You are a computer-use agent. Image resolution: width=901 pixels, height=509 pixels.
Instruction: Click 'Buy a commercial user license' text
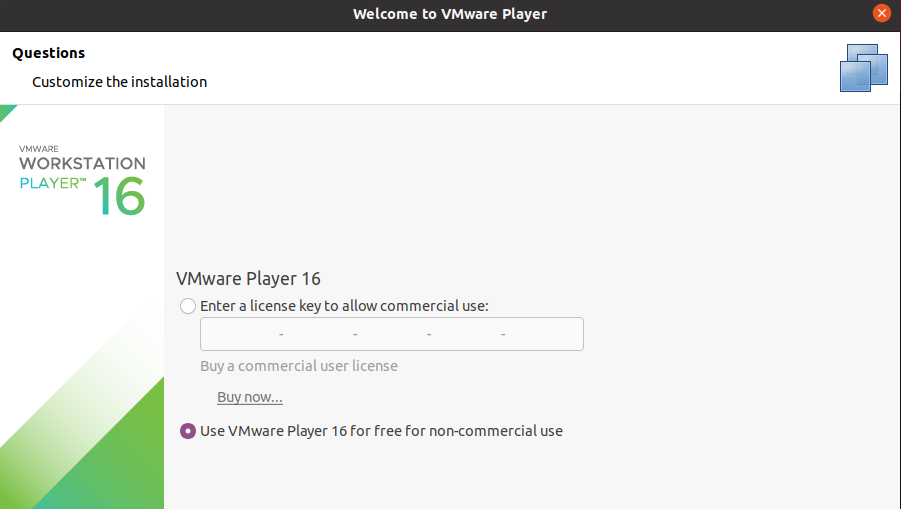tap(299, 366)
